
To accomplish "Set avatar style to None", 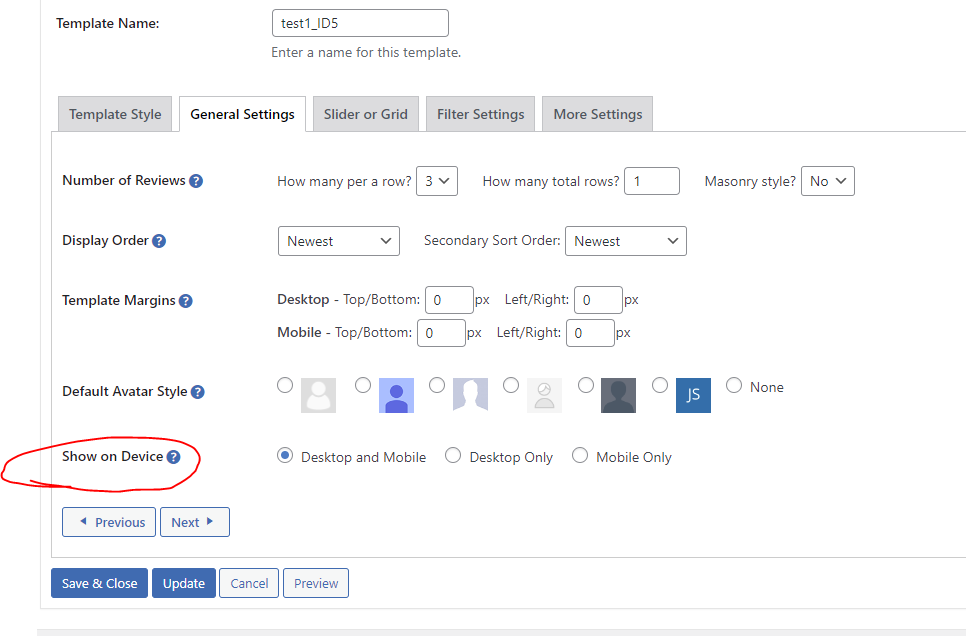I will point(734,385).
